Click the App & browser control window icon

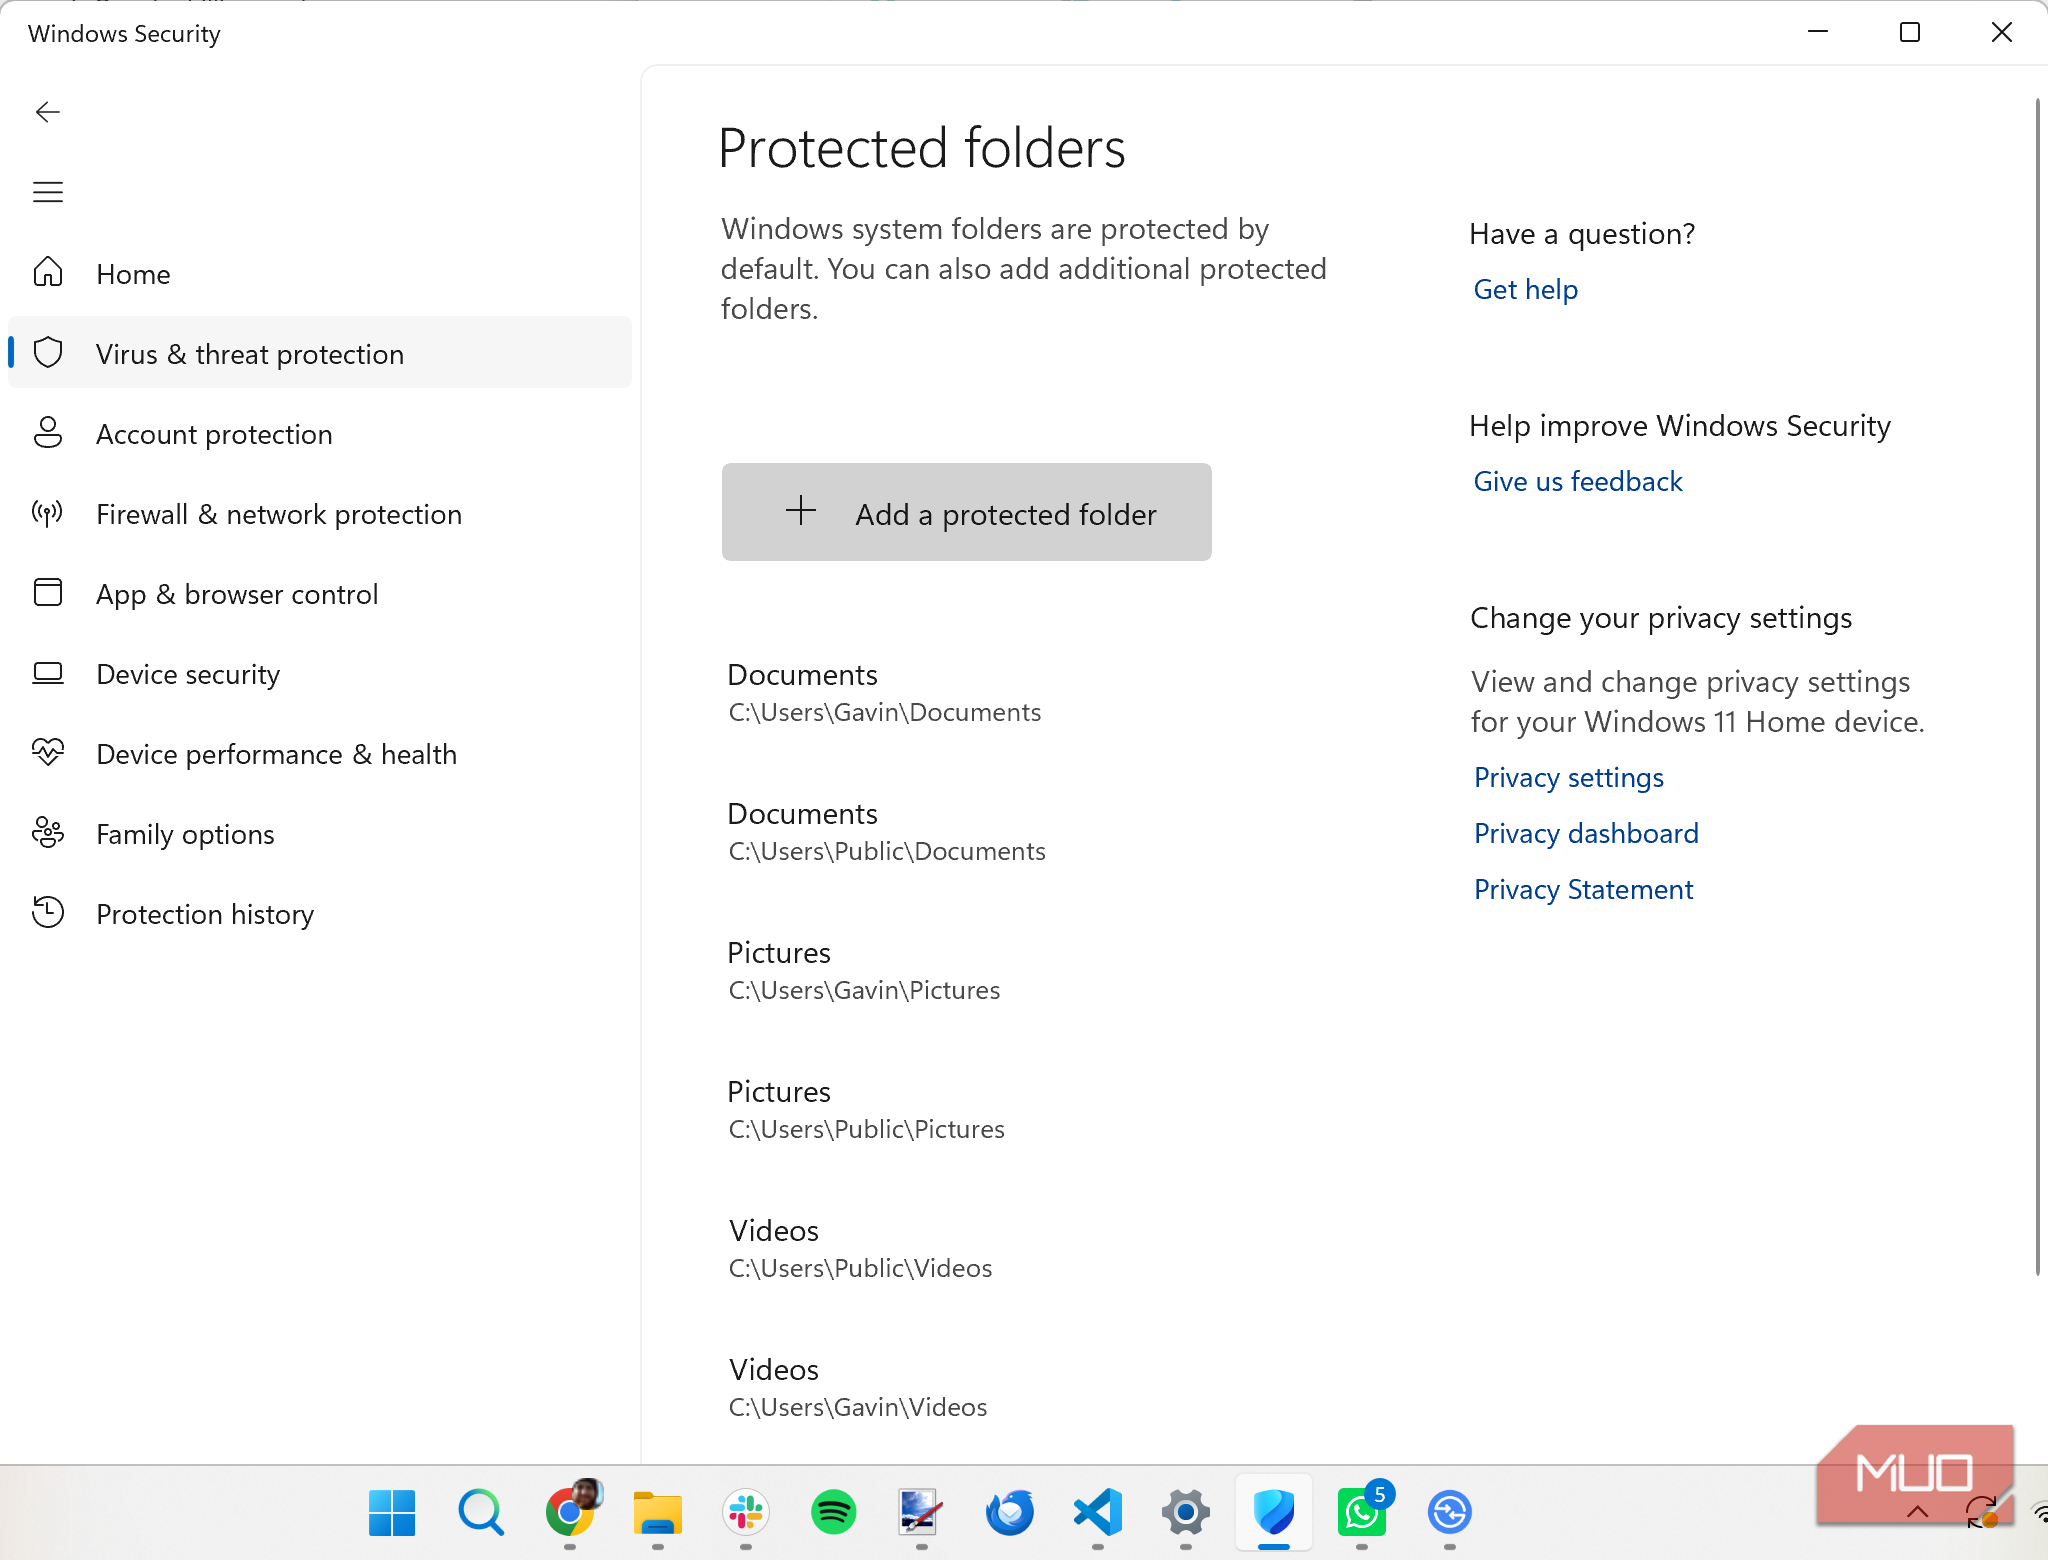48,592
